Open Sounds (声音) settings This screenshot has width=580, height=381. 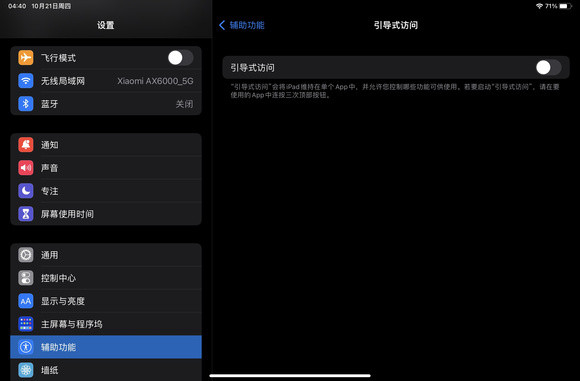coord(106,168)
